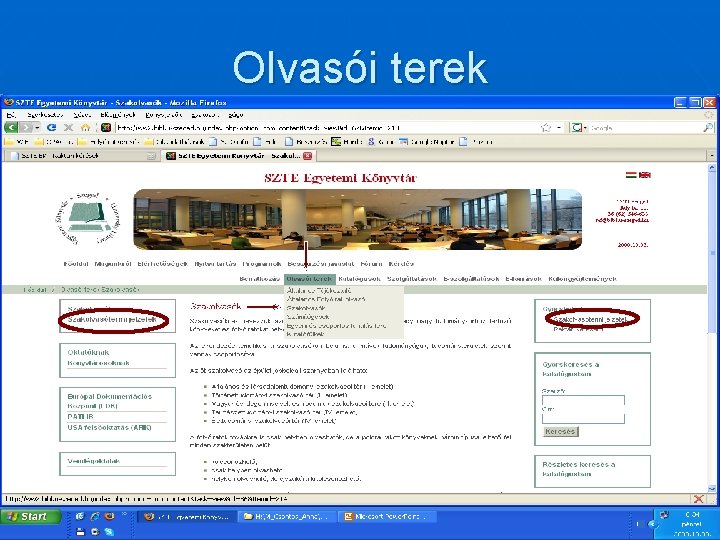Open the Eszközök menu
Image resolution: width=720 pixels, height=540 pixels.
(205, 115)
